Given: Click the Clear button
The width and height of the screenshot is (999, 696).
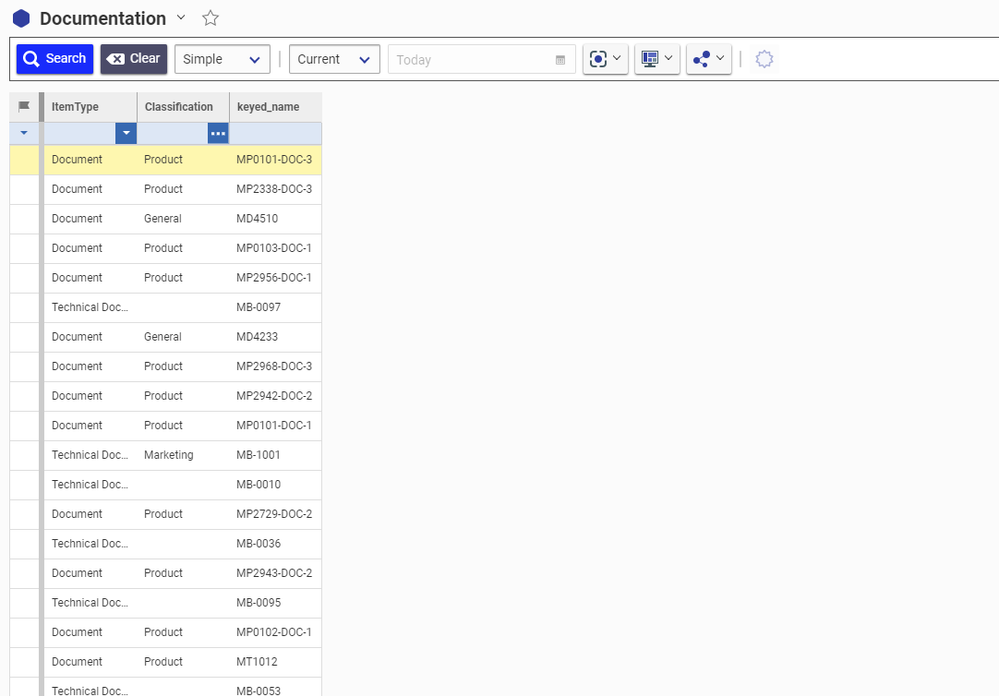Looking at the screenshot, I should pos(134,59).
